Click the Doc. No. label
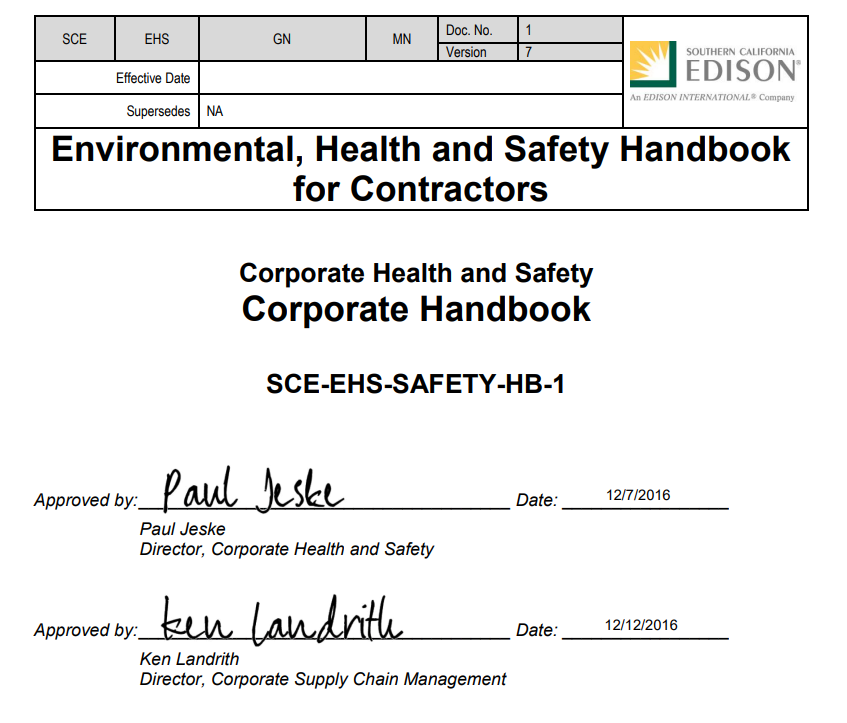This screenshot has width=847, height=723. pos(469,31)
